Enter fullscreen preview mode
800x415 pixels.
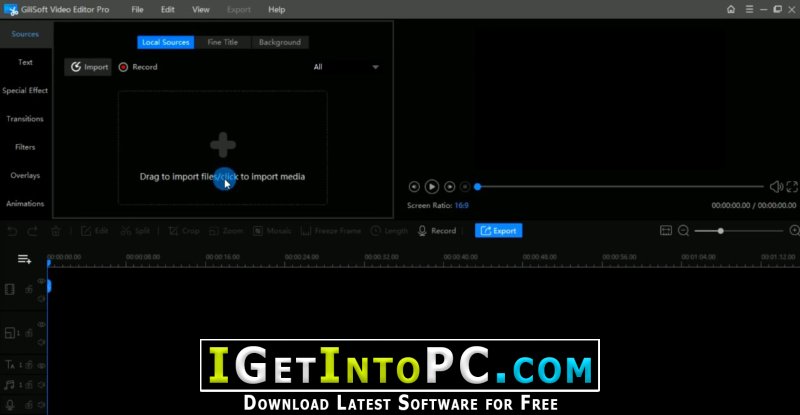pyautogui.click(x=792, y=187)
